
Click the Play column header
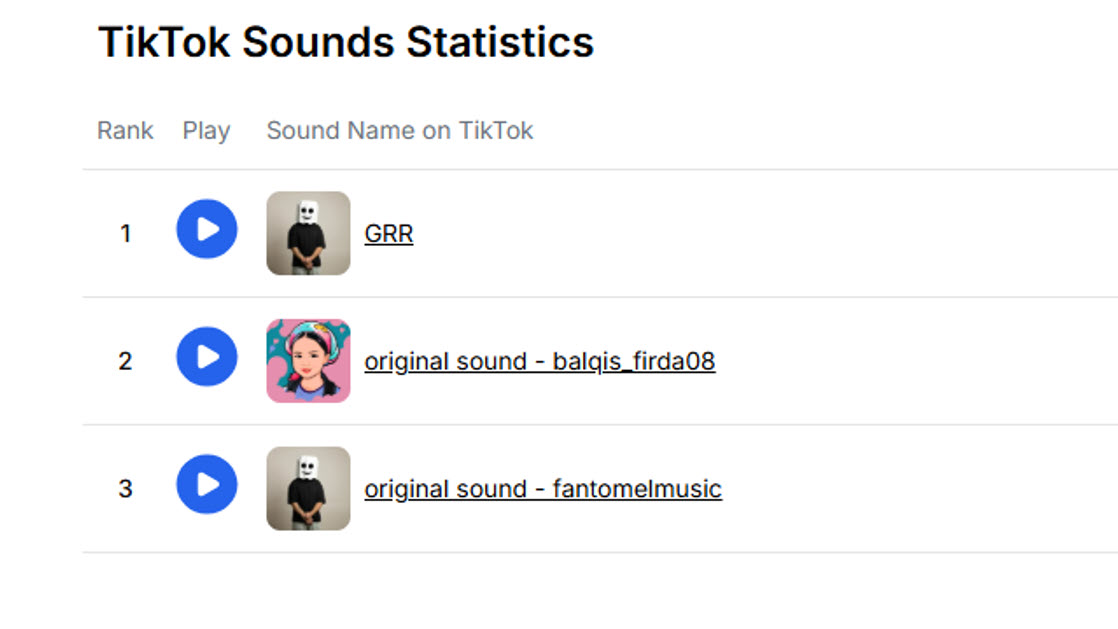pyautogui.click(x=206, y=131)
